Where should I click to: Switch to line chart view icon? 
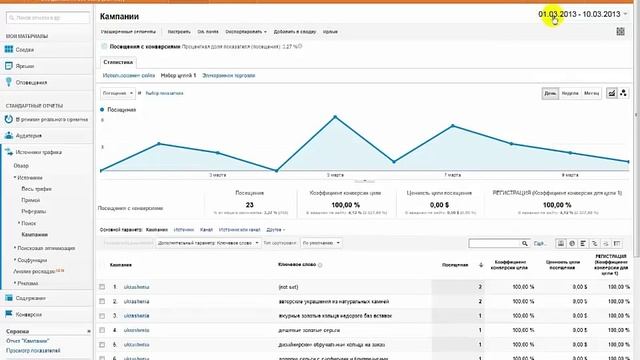(611, 93)
